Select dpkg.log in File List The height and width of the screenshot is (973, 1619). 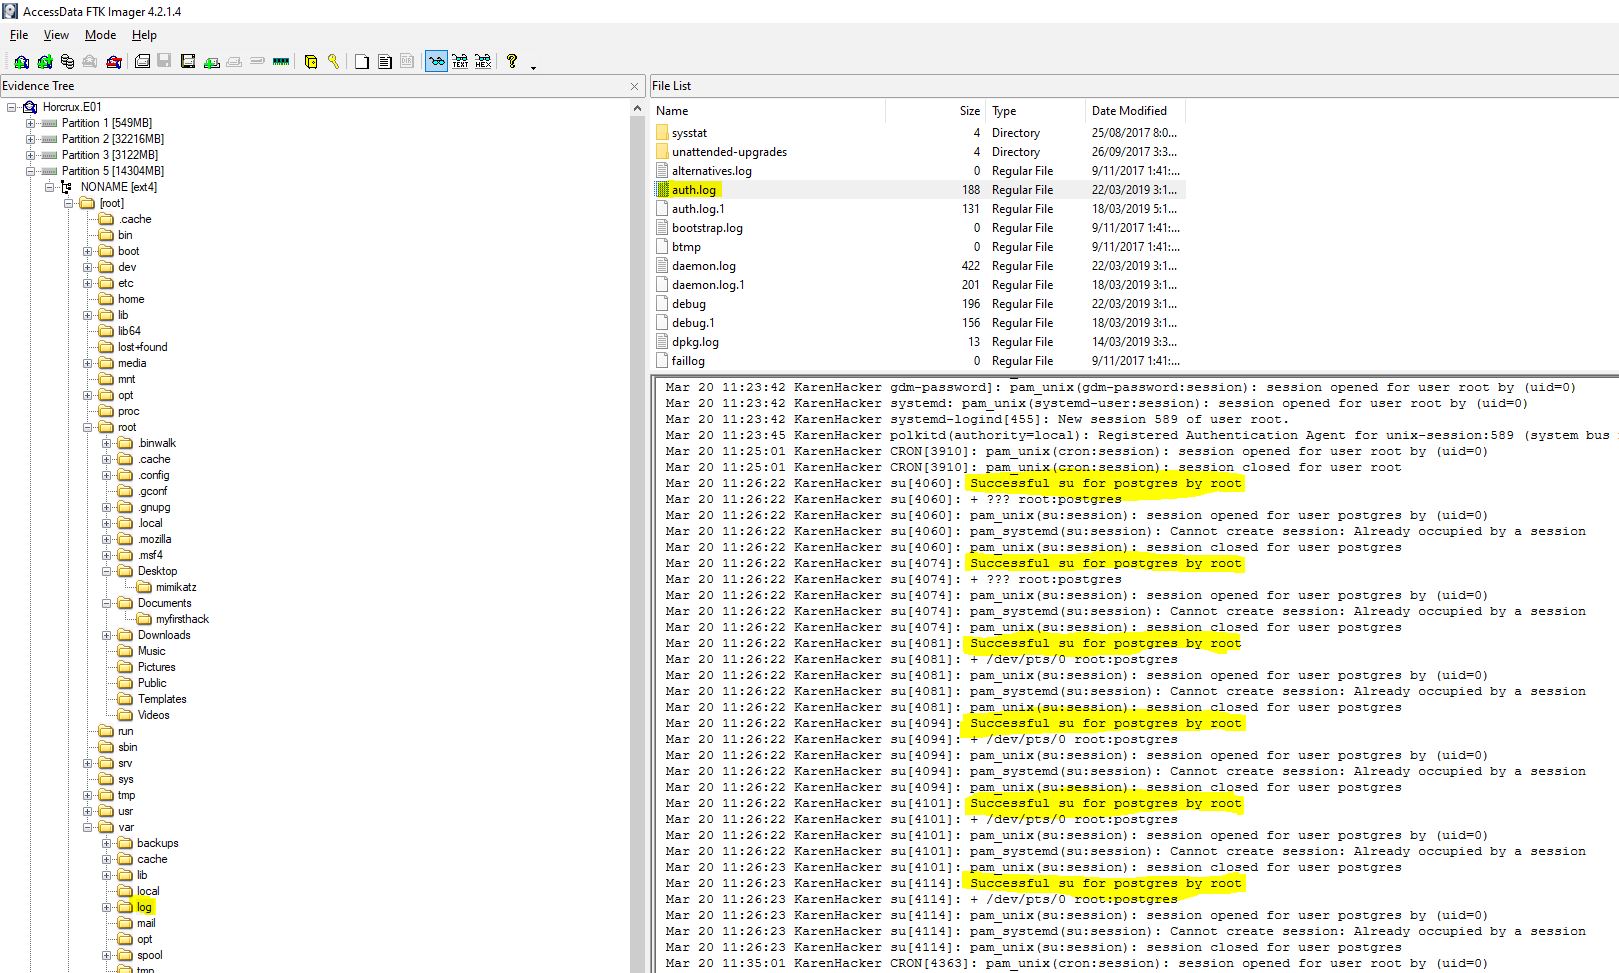tap(695, 342)
